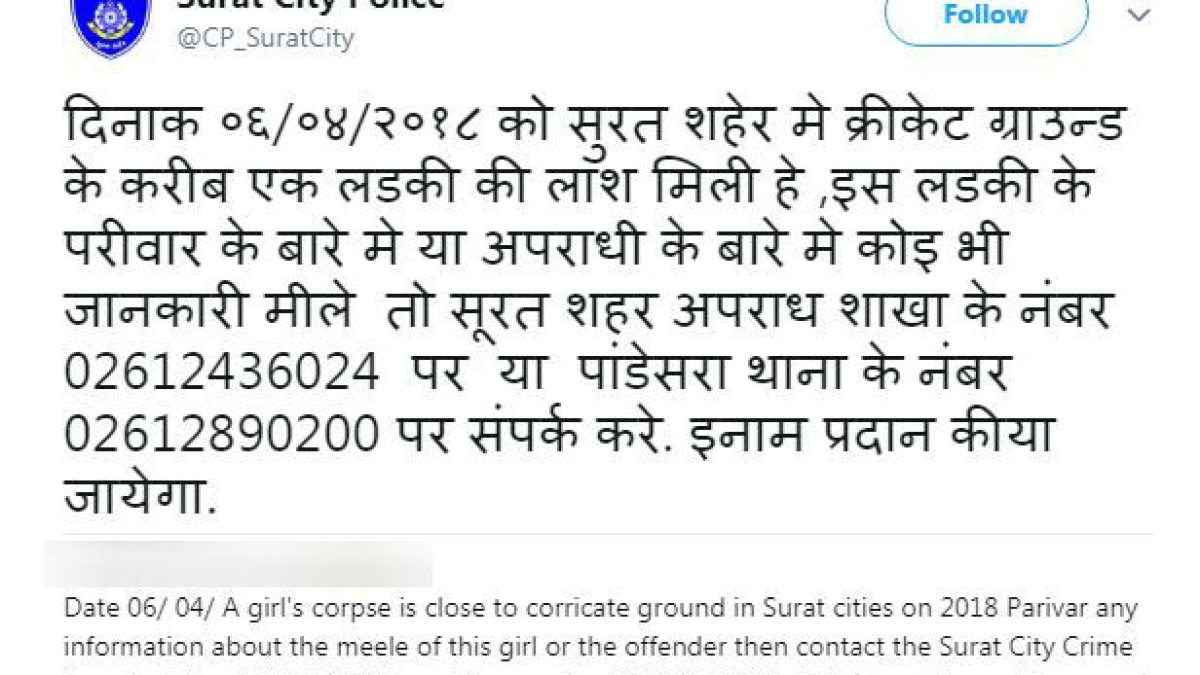Select the phone number 02612436024
The width and height of the screenshot is (1200, 675).
pyautogui.click(x=222, y=373)
